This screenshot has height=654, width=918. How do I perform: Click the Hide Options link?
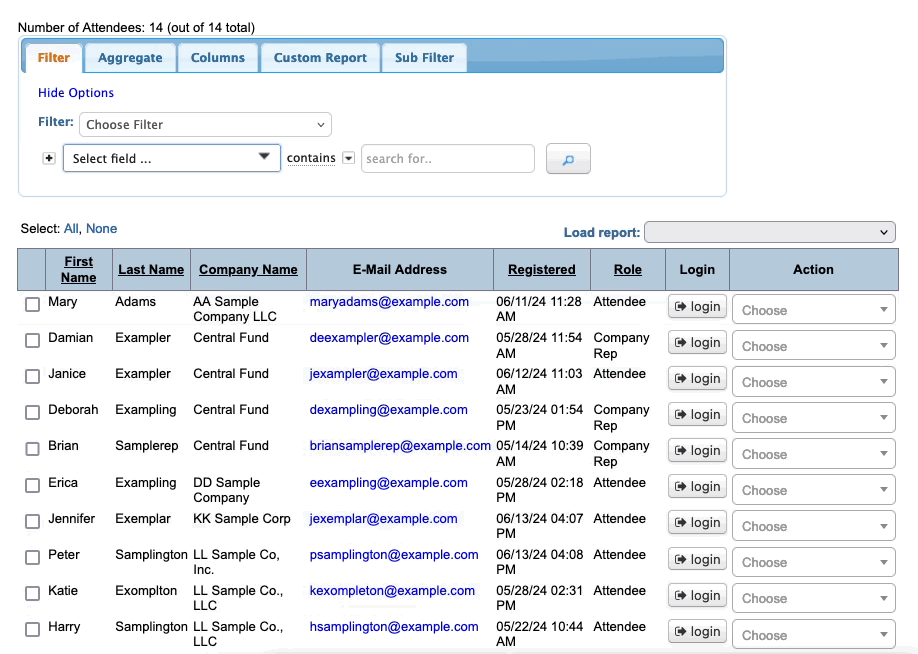pos(76,93)
